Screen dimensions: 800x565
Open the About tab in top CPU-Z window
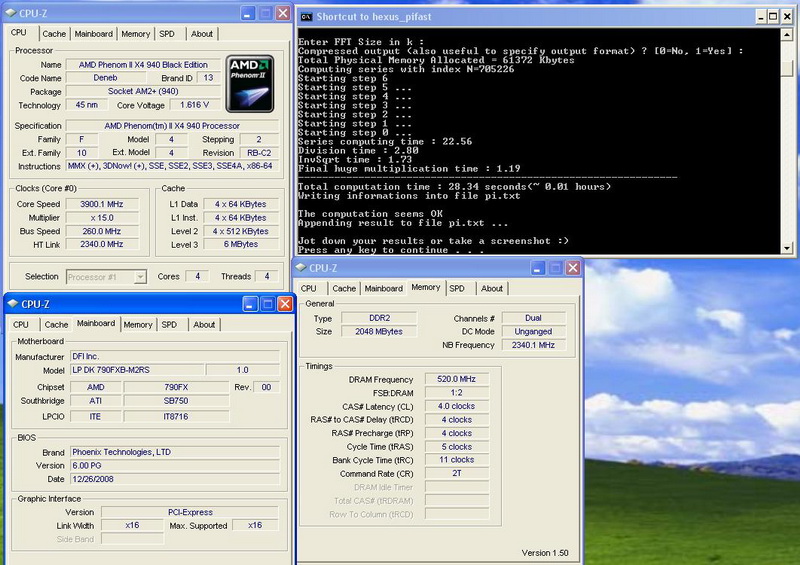tap(202, 34)
